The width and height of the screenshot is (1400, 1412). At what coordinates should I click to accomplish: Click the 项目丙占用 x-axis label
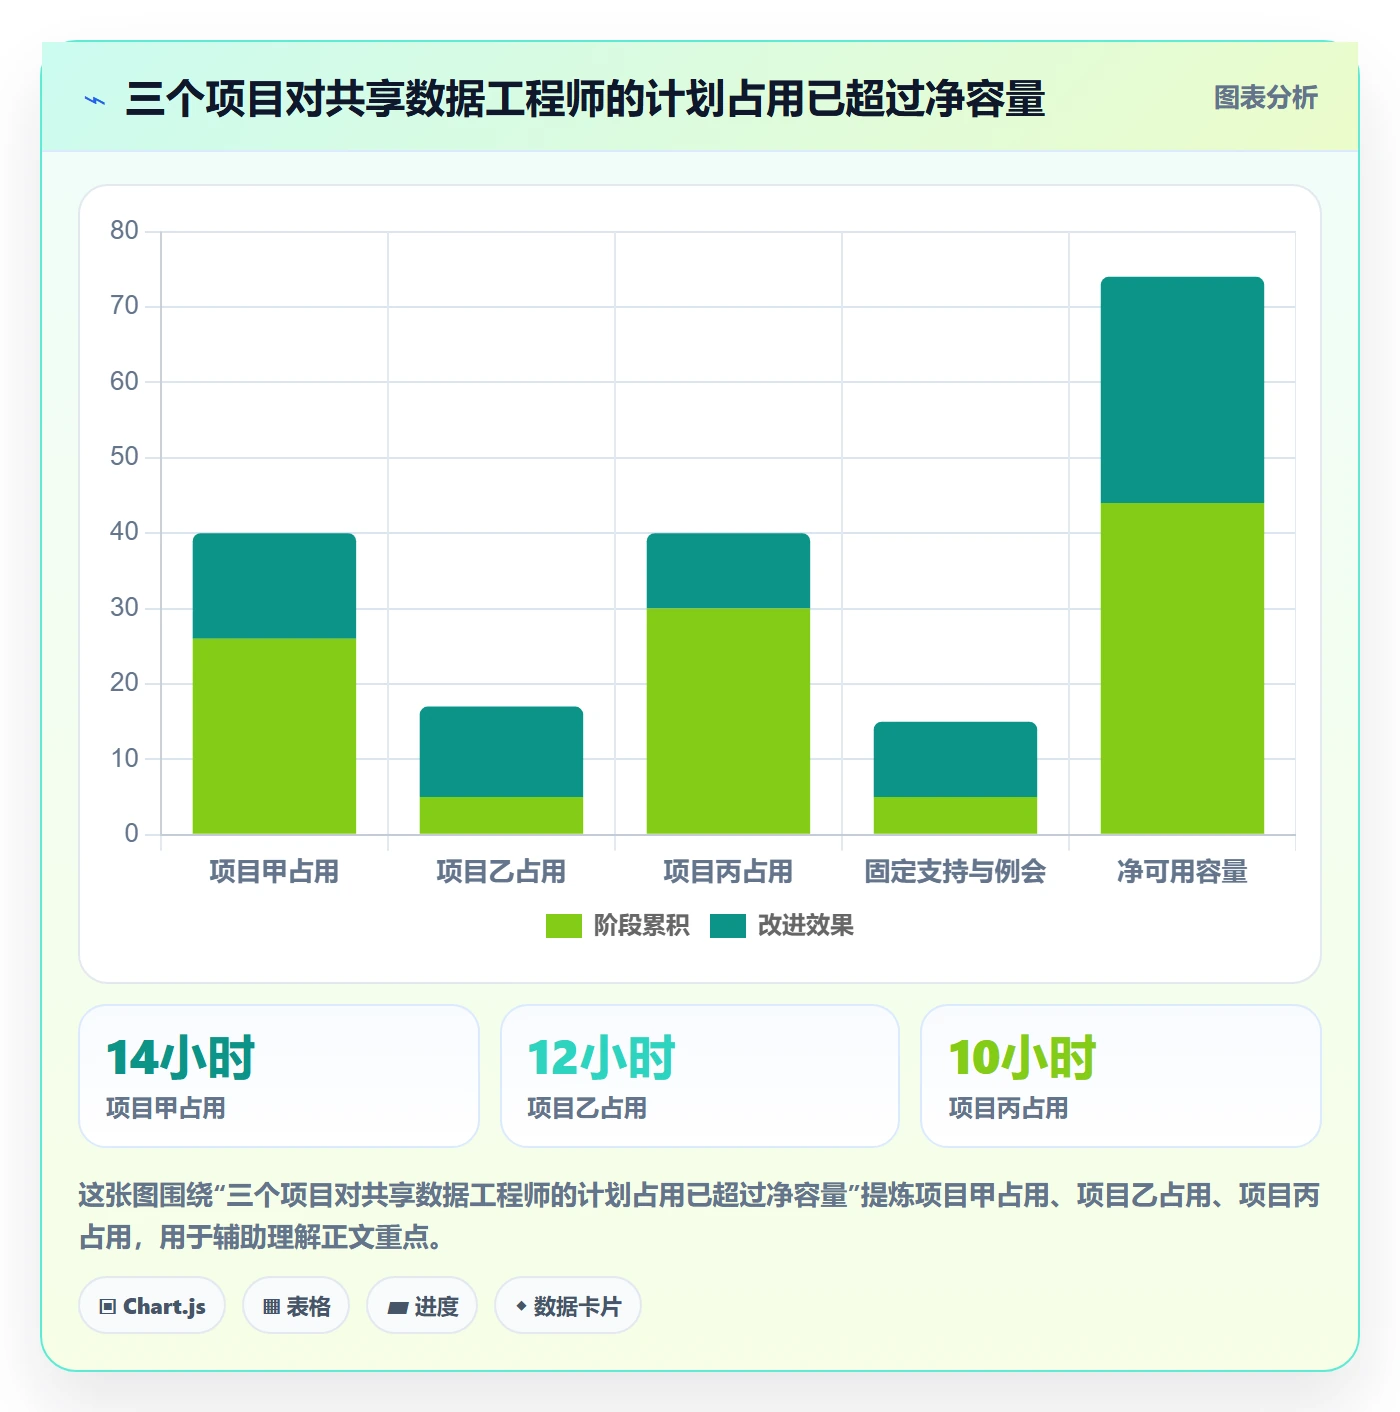point(728,872)
